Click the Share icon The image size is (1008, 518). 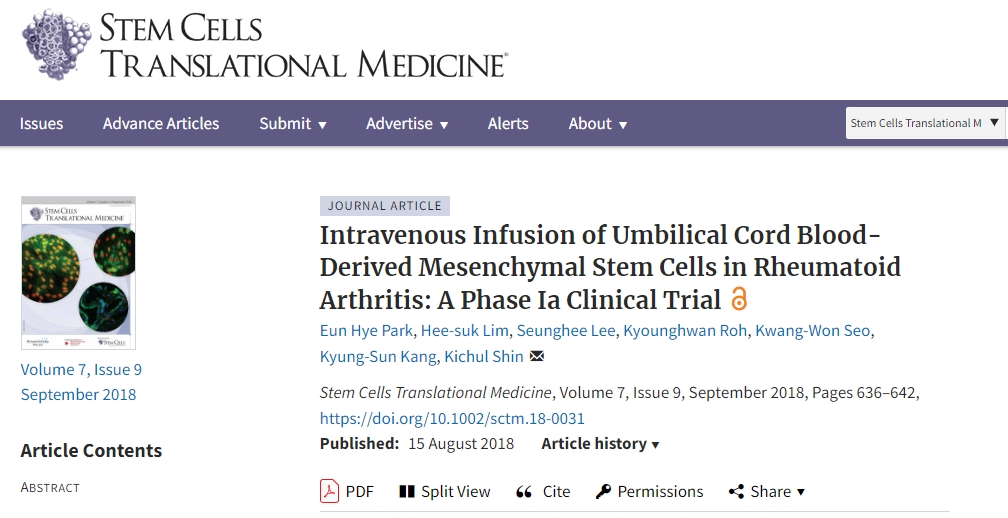click(x=736, y=491)
